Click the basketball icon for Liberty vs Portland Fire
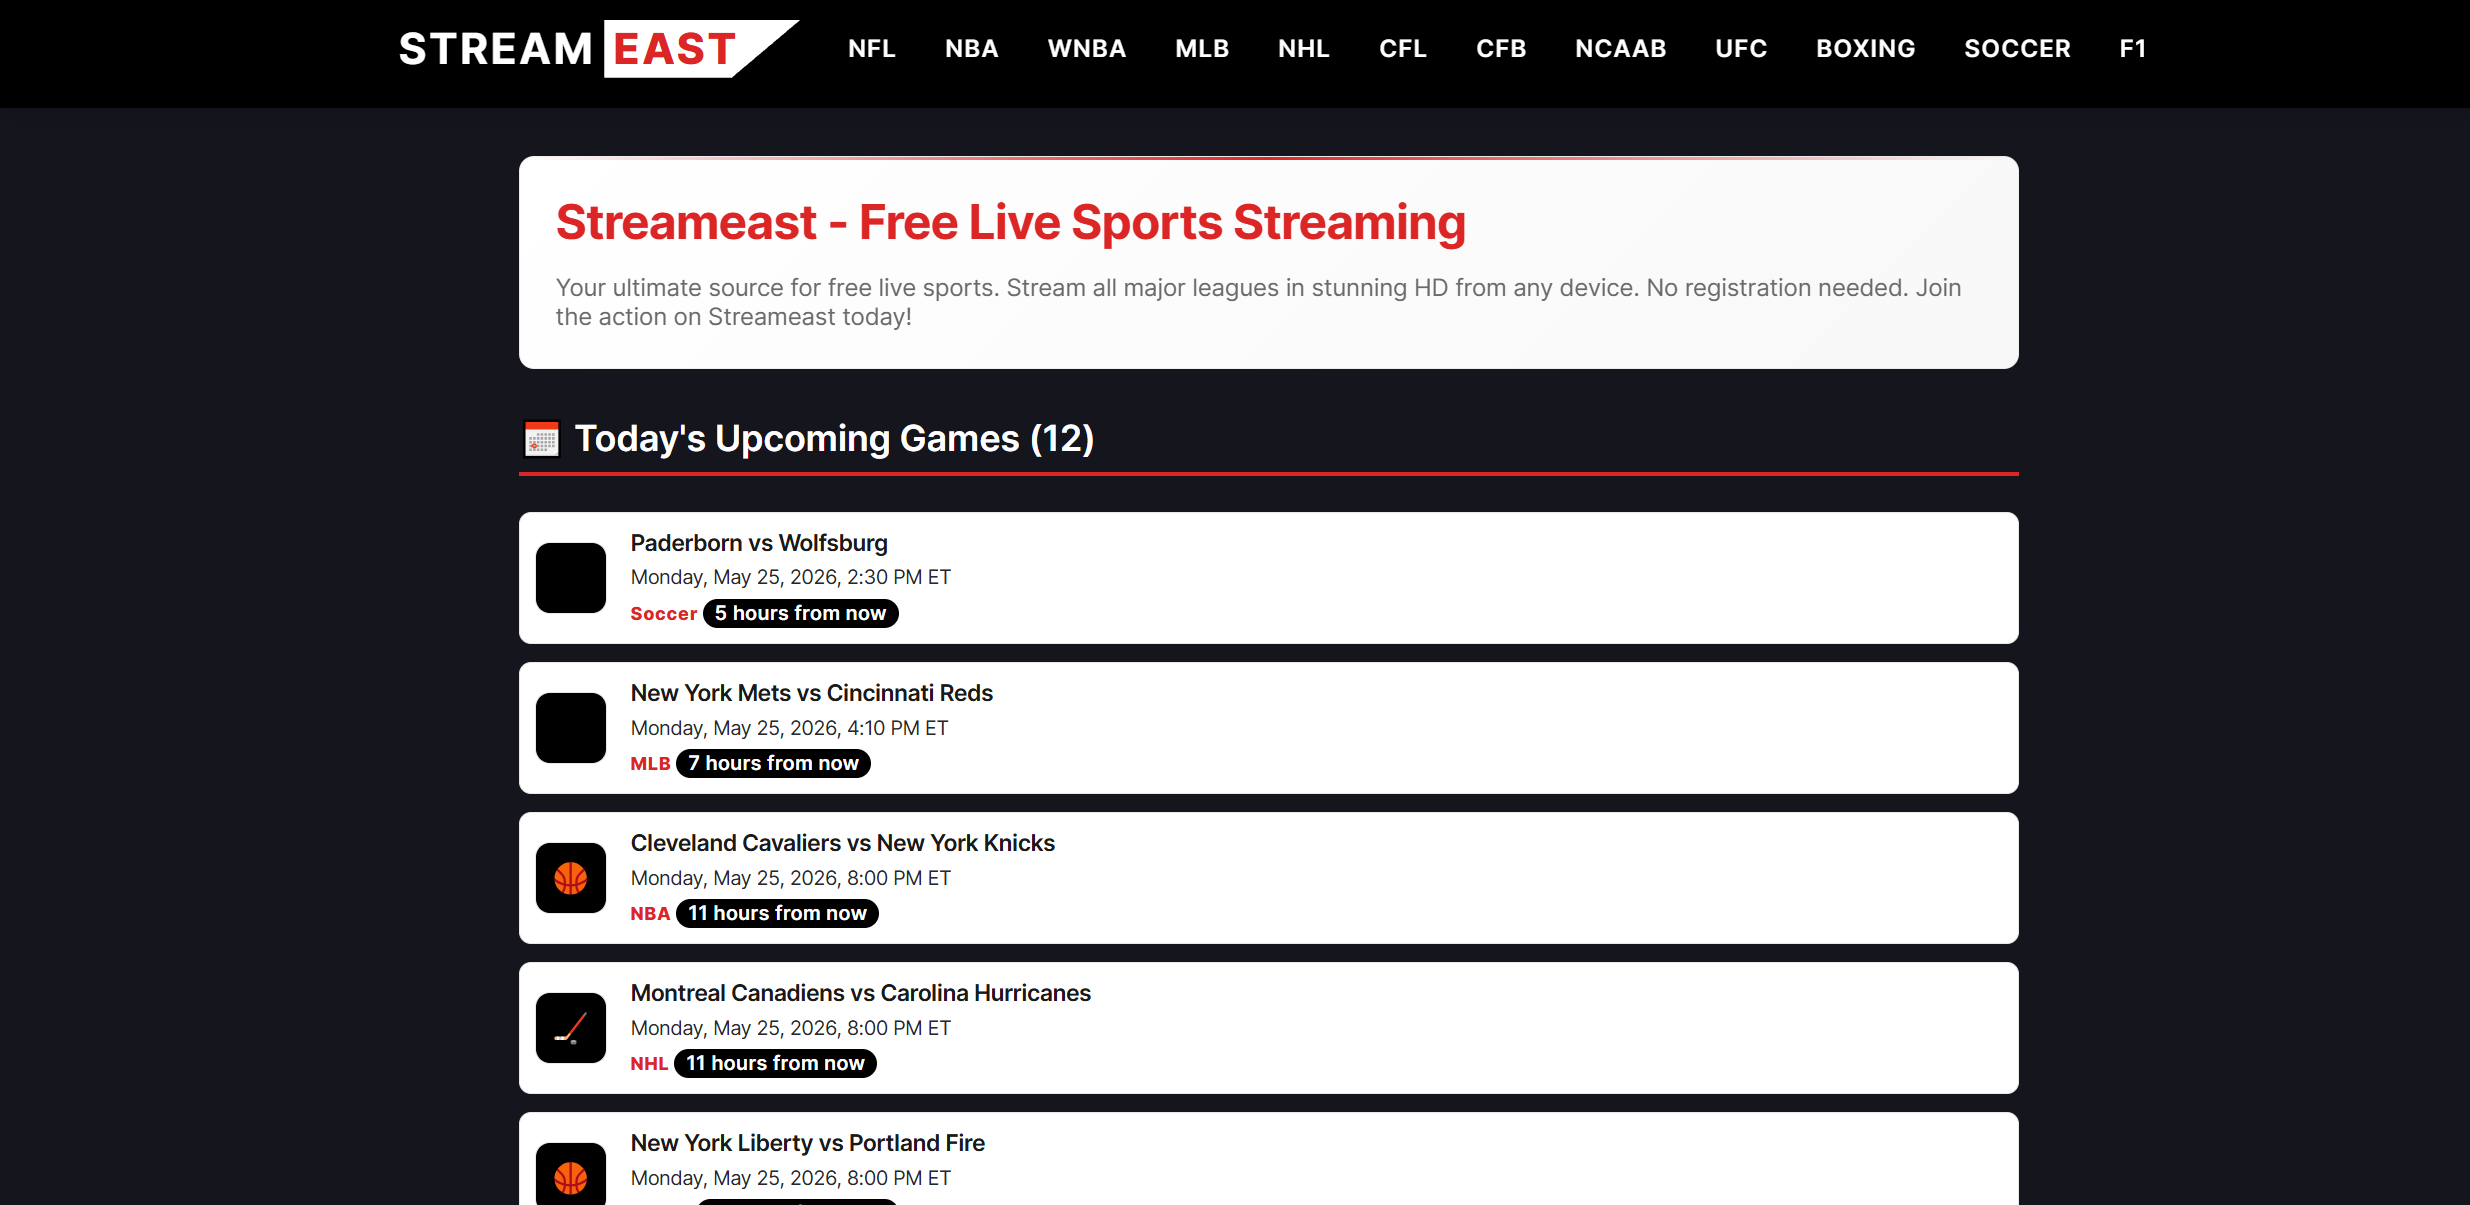Screen dimensions: 2470x1205 571,1174
